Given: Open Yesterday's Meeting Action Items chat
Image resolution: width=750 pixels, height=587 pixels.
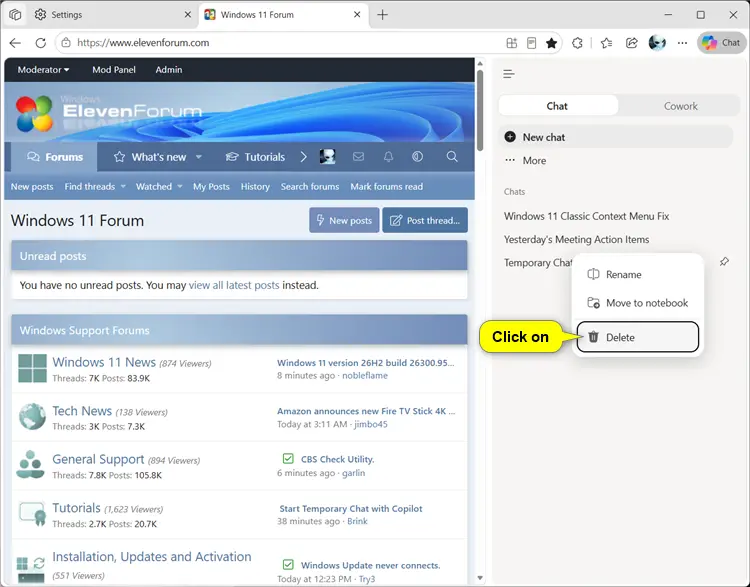Looking at the screenshot, I should (x=576, y=239).
